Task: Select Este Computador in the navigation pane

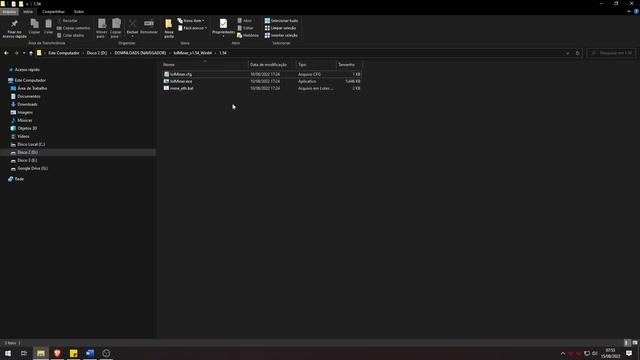Action: [x=30, y=80]
